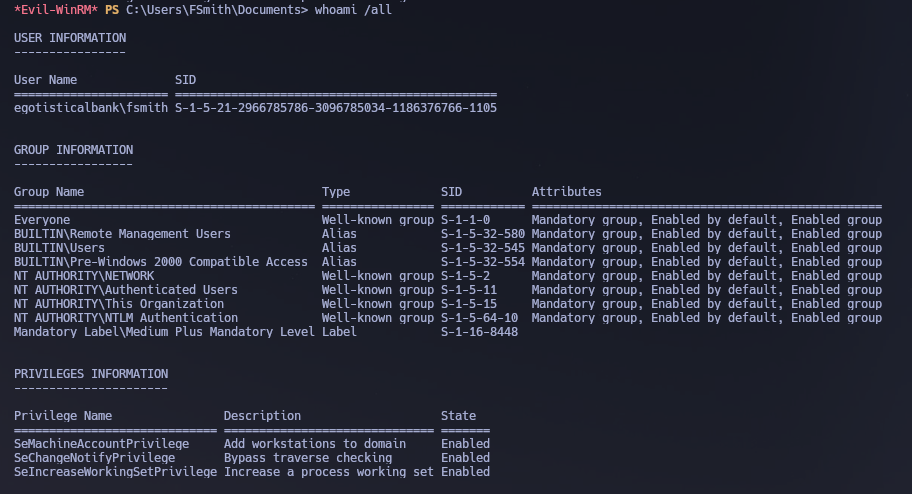The image size is (912, 494).
Task: Click attributes text in NTLM Authentication row
Action: 707,318
